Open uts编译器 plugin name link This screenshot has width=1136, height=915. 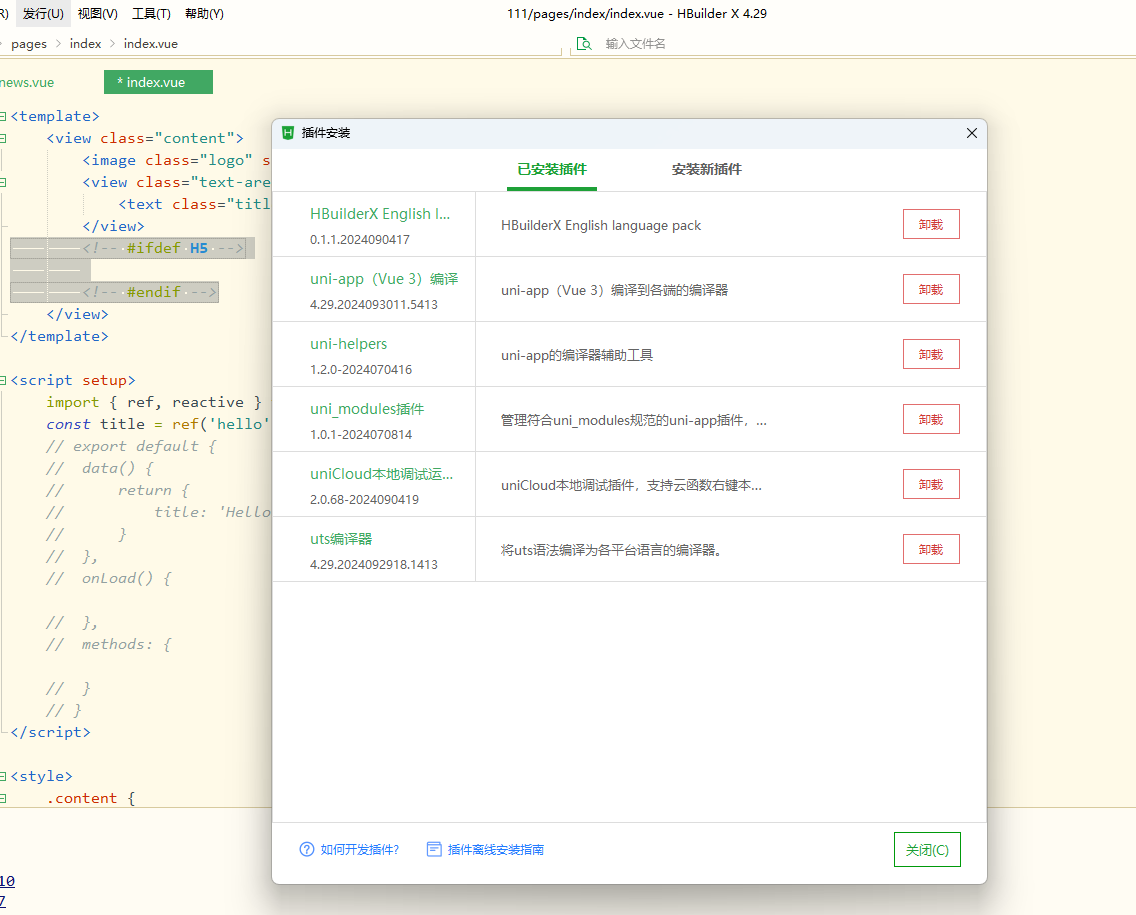[x=341, y=539]
